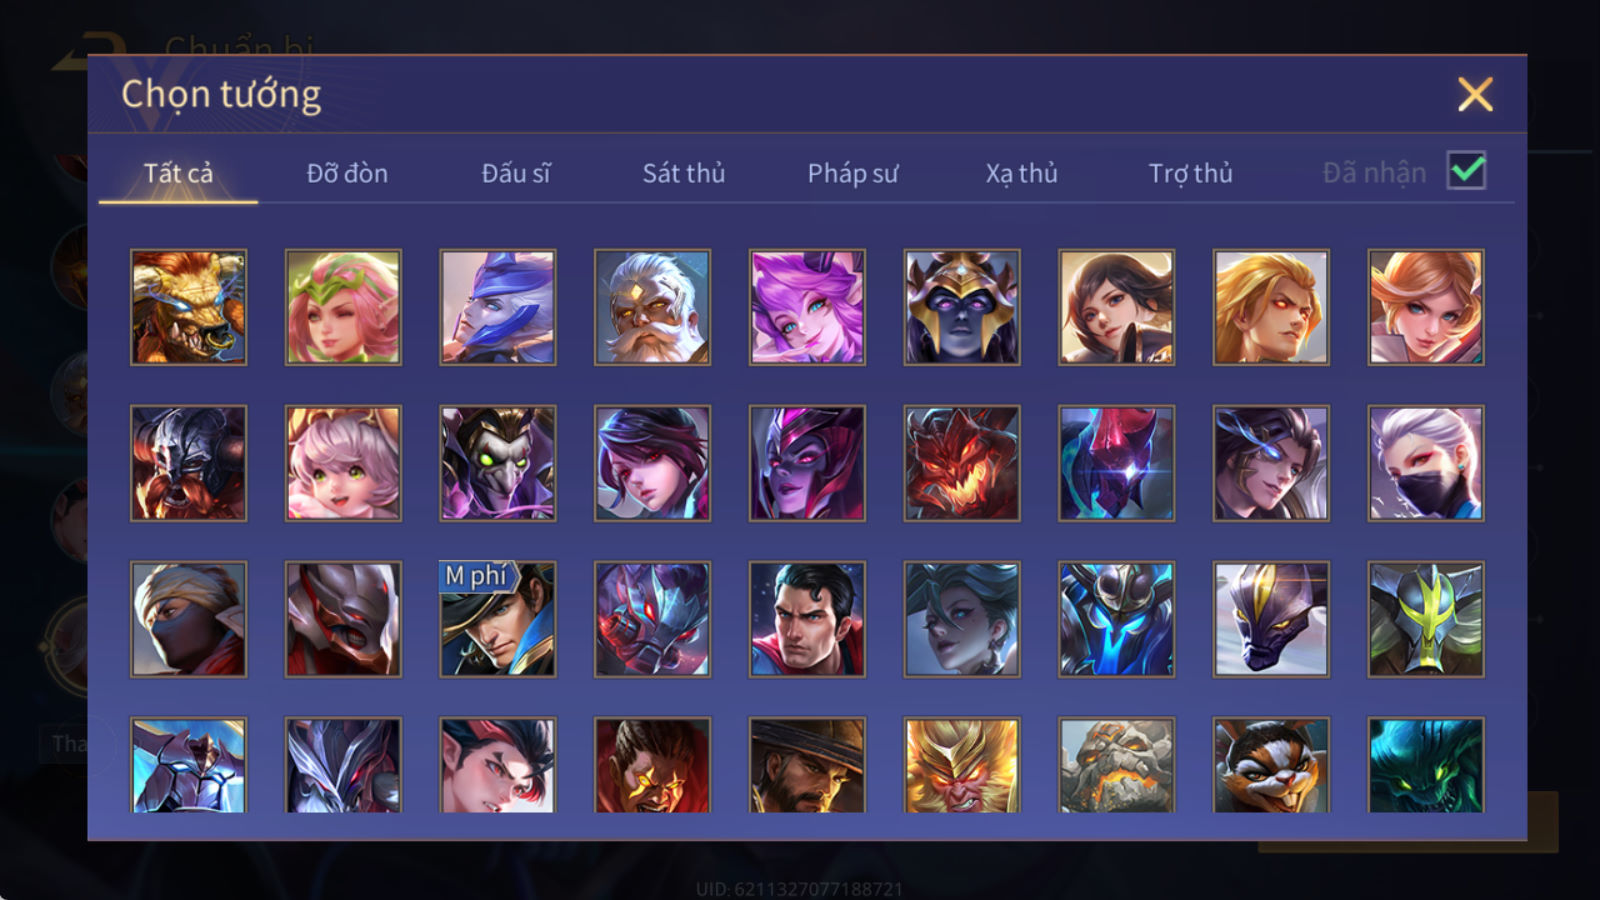Pick the hero labeled M phí

[498, 619]
